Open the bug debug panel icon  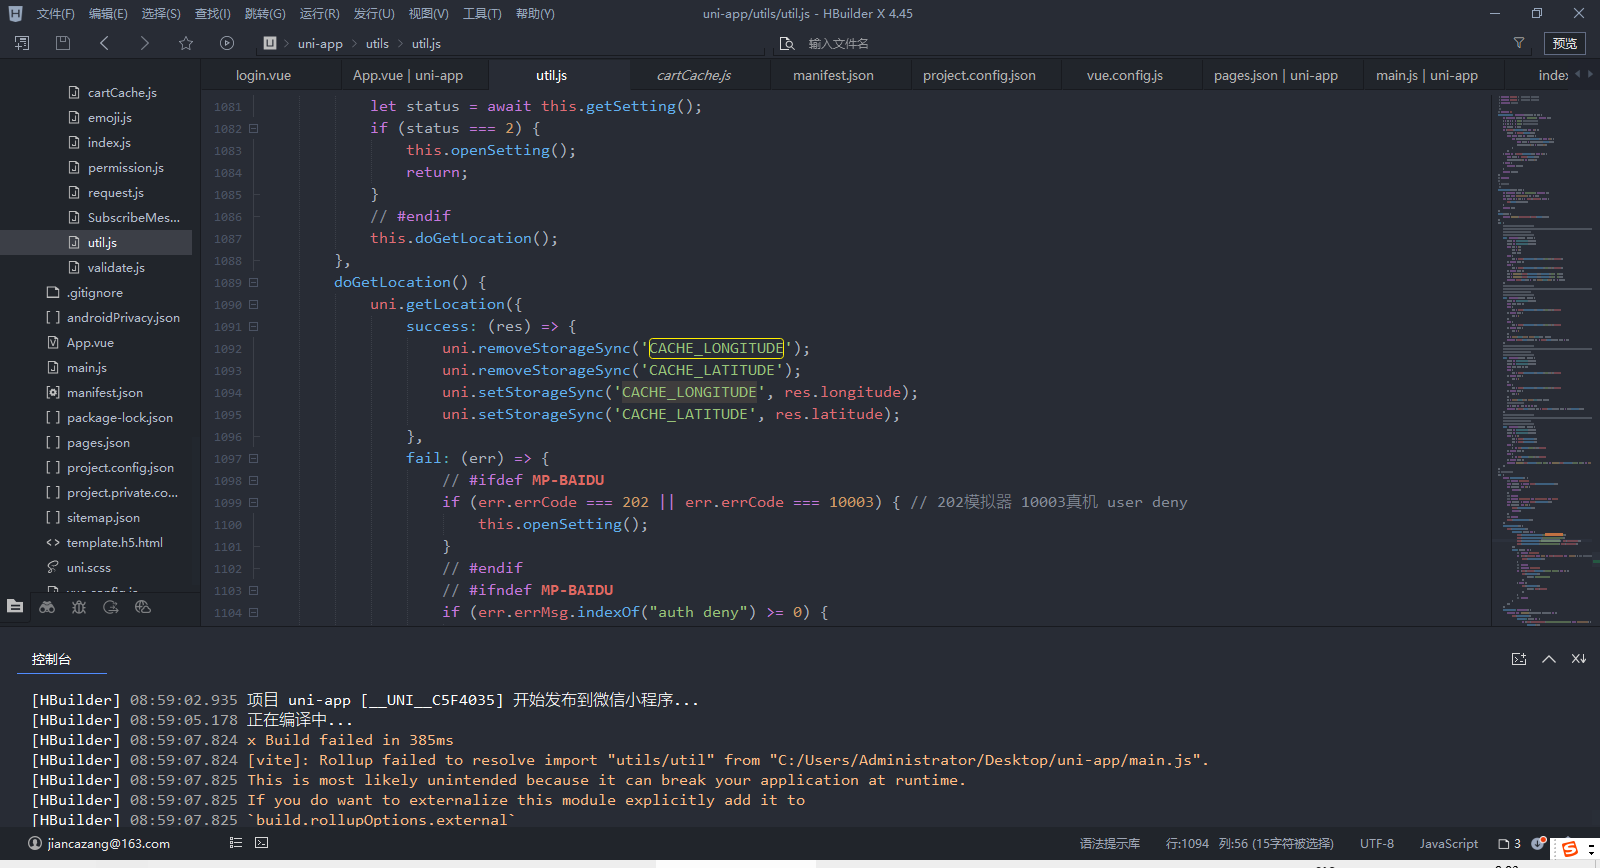pos(79,607)
